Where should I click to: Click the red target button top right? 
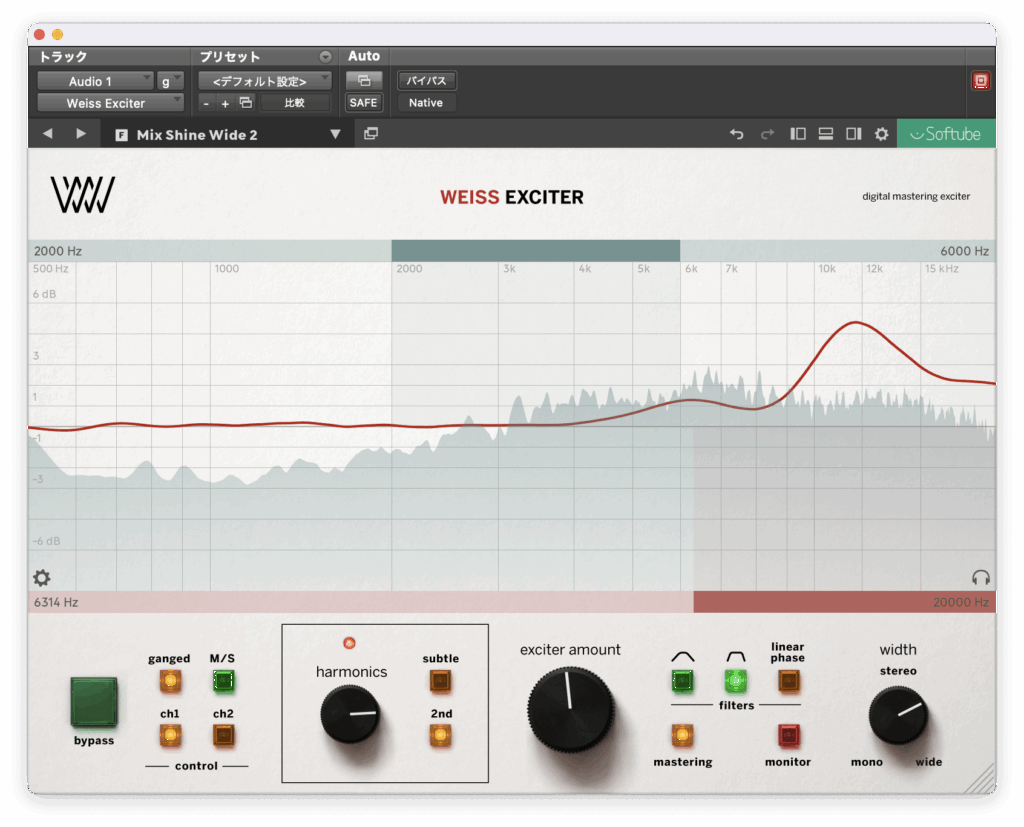(980, 81)
